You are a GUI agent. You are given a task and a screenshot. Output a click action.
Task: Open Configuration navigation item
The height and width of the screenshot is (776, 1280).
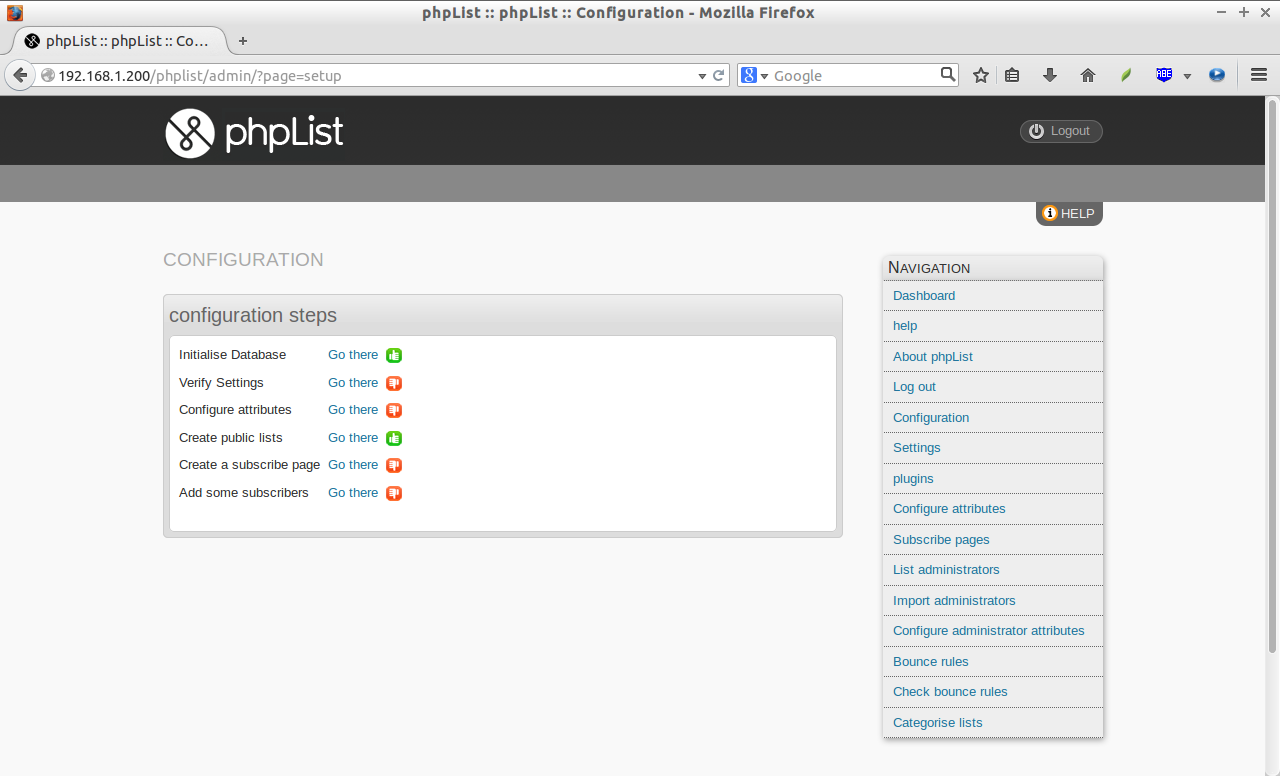931,418
